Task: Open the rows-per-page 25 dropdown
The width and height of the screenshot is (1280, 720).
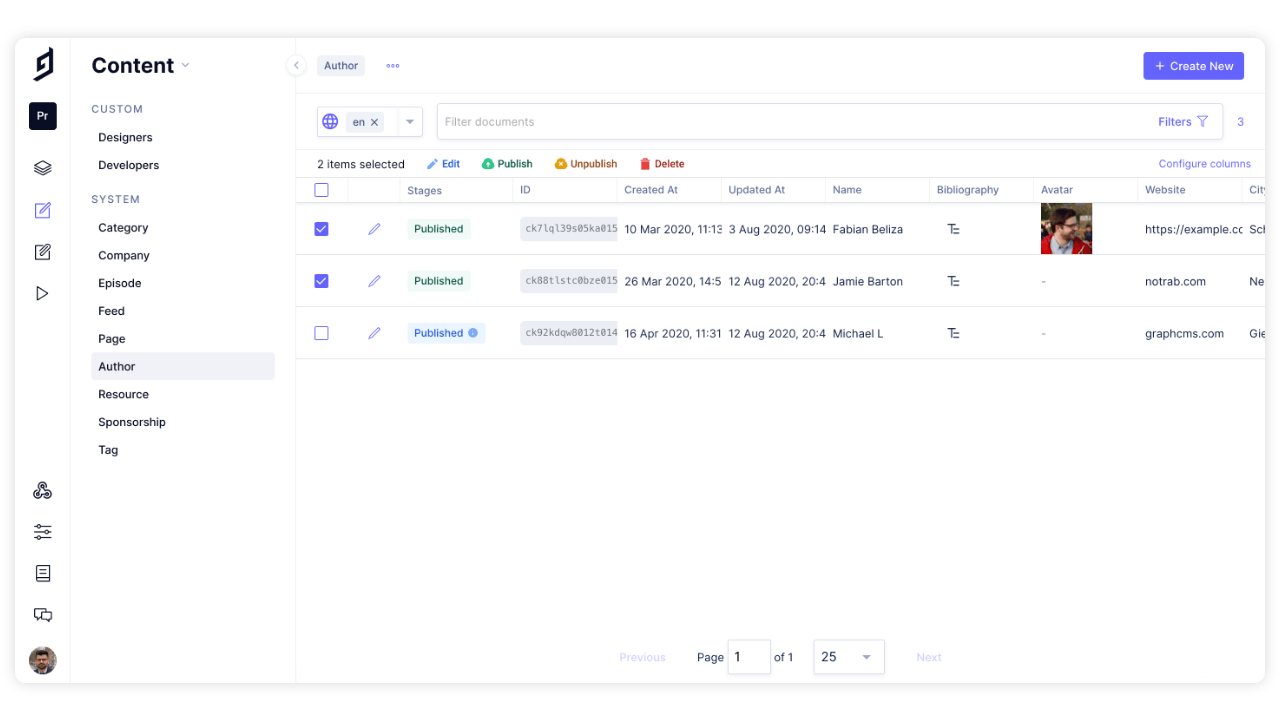Action: pos(848,657)
